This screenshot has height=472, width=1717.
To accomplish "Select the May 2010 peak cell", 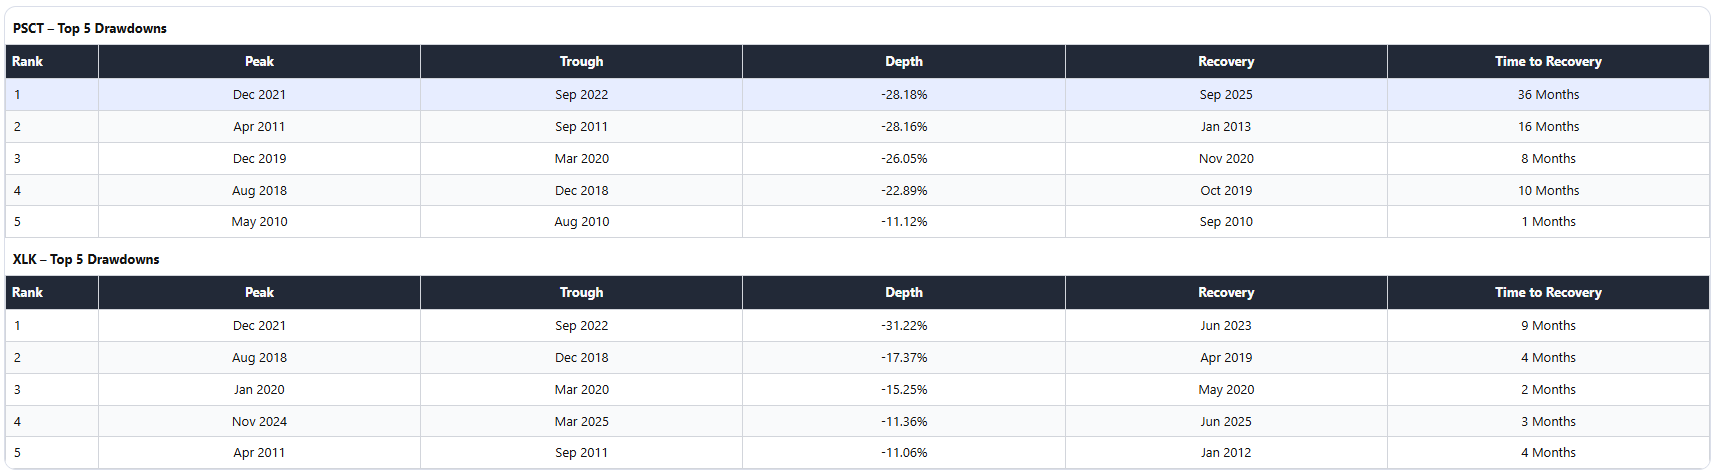I will point(259,222).
